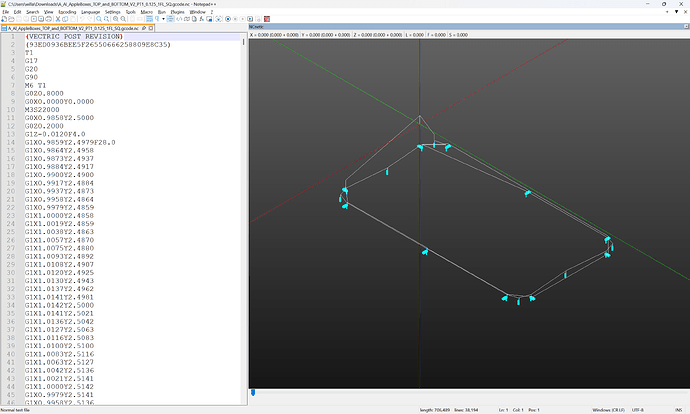The height and width of the screenshot is (414, 690).
Task: Toggle the Indent Guide toolbar icon
Action: [171, 19]
